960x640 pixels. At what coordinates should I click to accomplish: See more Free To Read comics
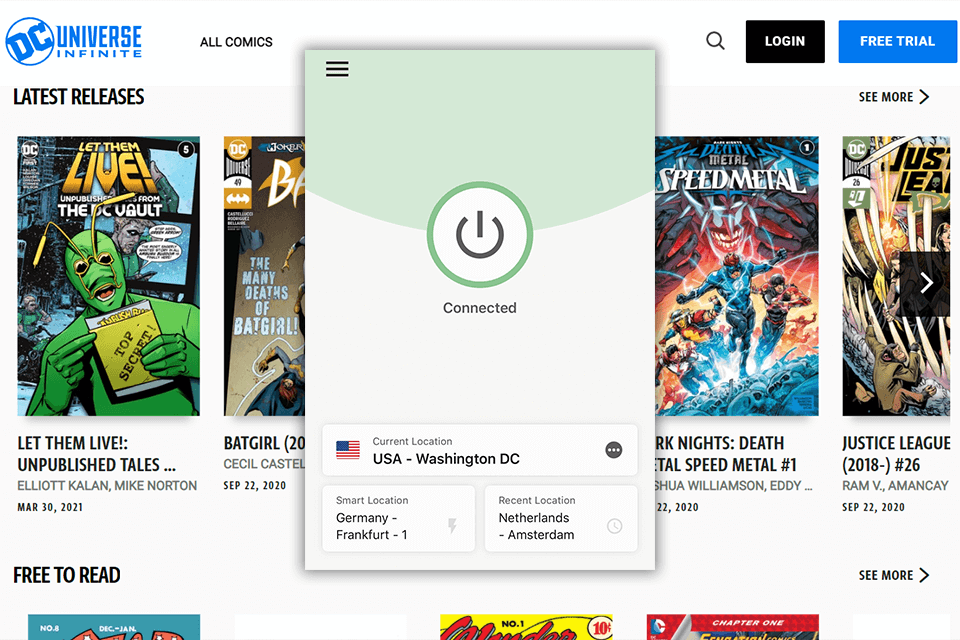coord(893,575)
